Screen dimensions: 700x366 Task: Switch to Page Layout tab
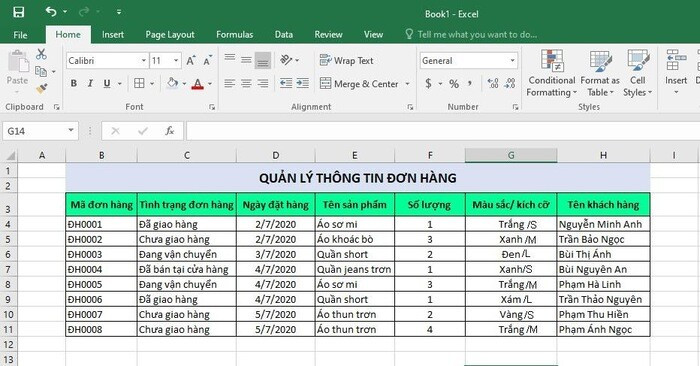170,34
